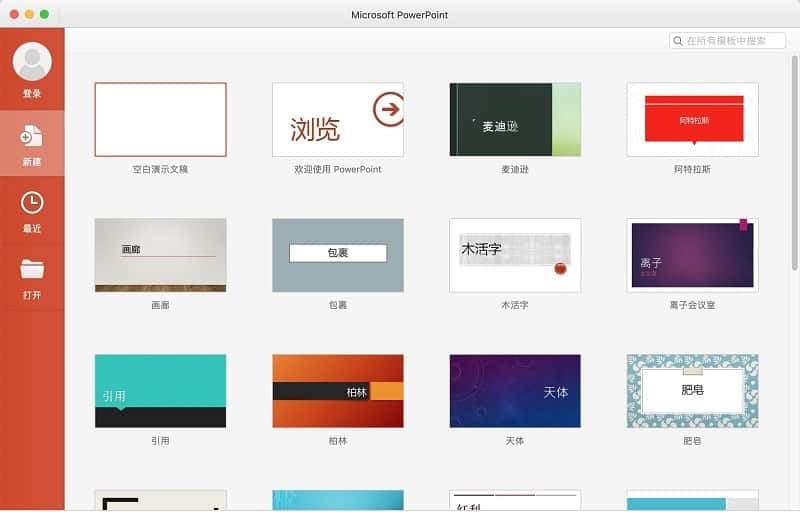The width and height of the screenshot is (800, 512).
Task: Click the 打开 (Open) folder icon
Action: pos(32,270)
